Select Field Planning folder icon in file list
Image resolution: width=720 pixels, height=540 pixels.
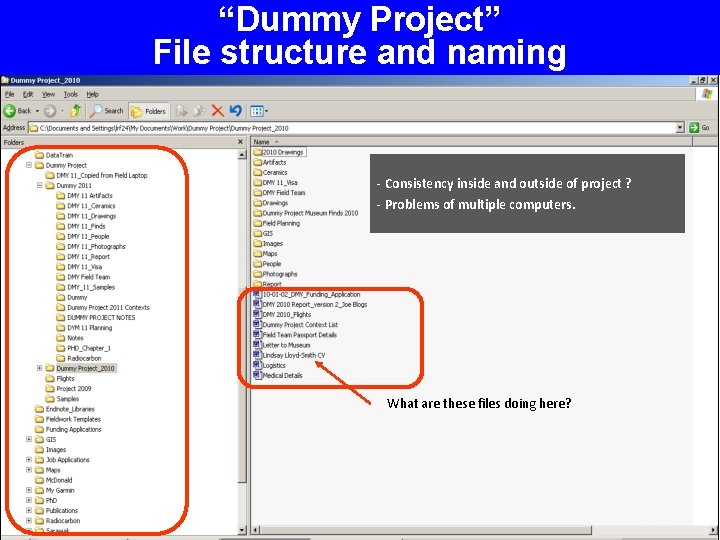tap(258, 223)
